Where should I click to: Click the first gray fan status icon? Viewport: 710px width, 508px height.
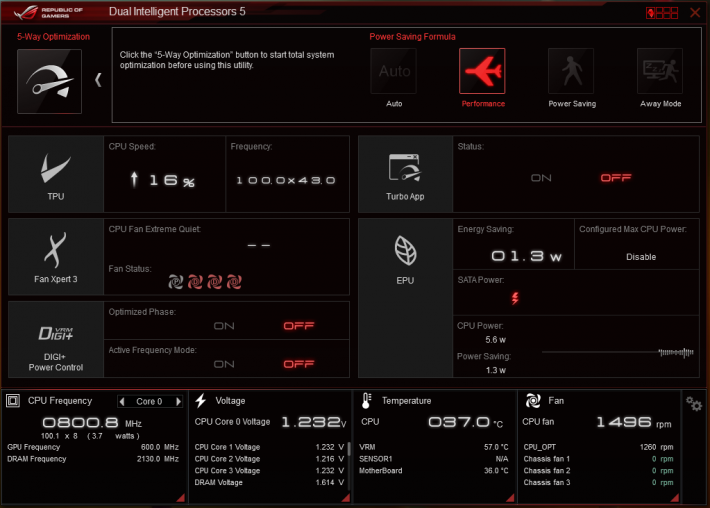tap(176, 282)
